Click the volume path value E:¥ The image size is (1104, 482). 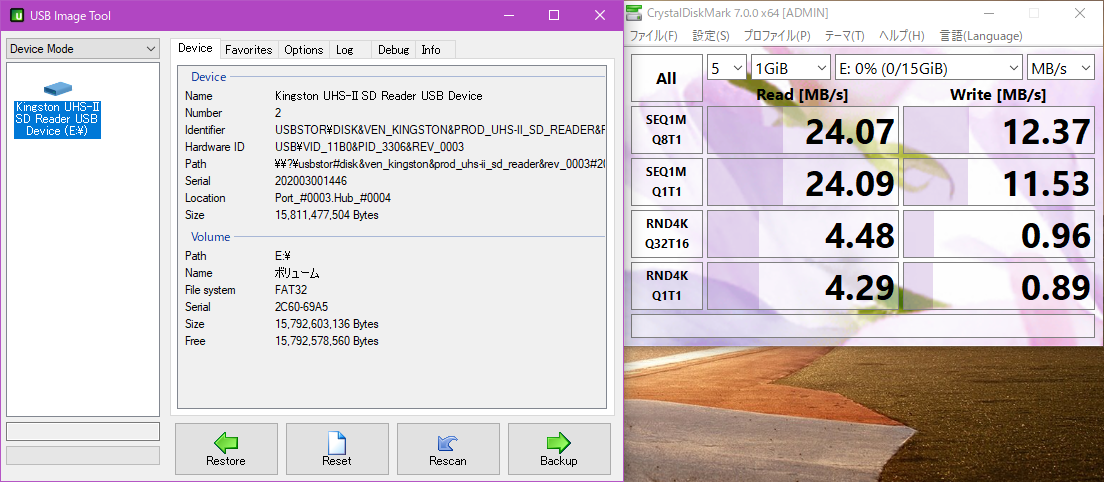(284, 255)
